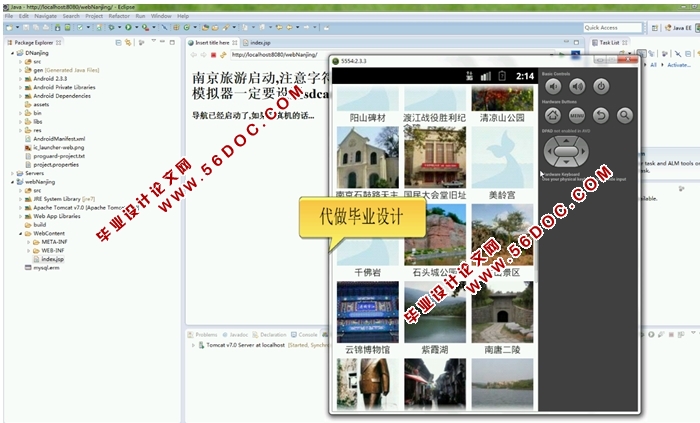700x423 pixels.
Task: Switch to the index.jsp editor tab
Action: point(260,43)
